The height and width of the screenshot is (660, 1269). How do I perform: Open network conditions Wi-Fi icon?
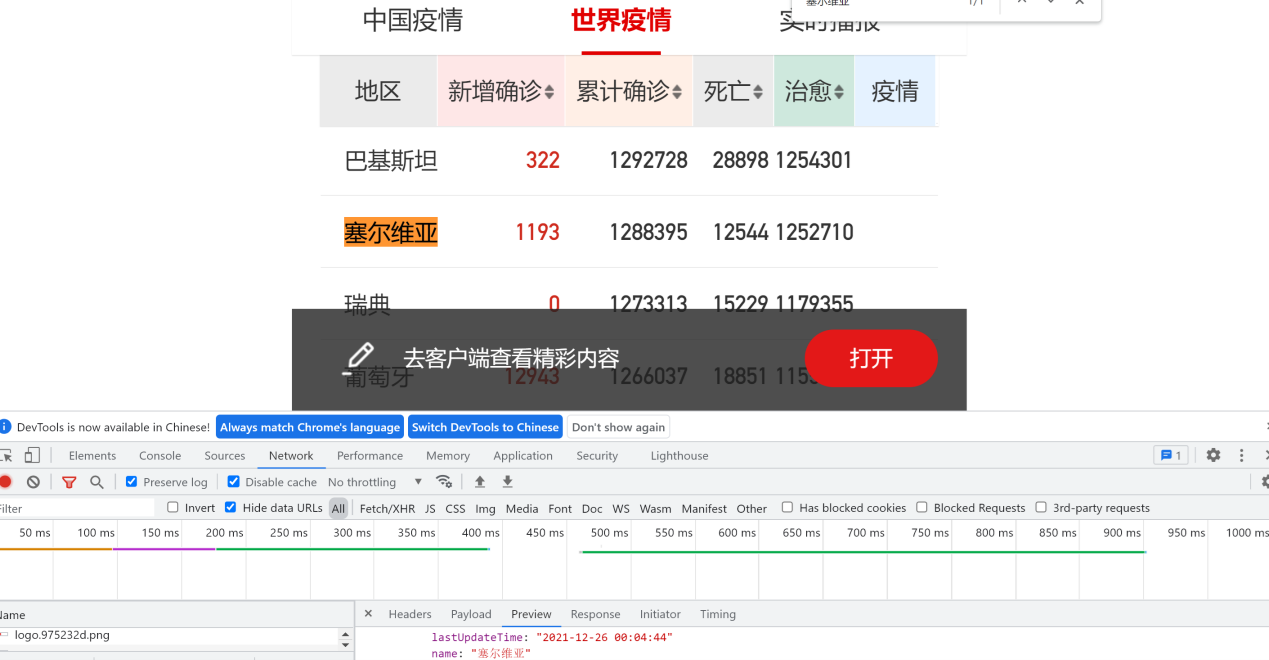[444, 482]
